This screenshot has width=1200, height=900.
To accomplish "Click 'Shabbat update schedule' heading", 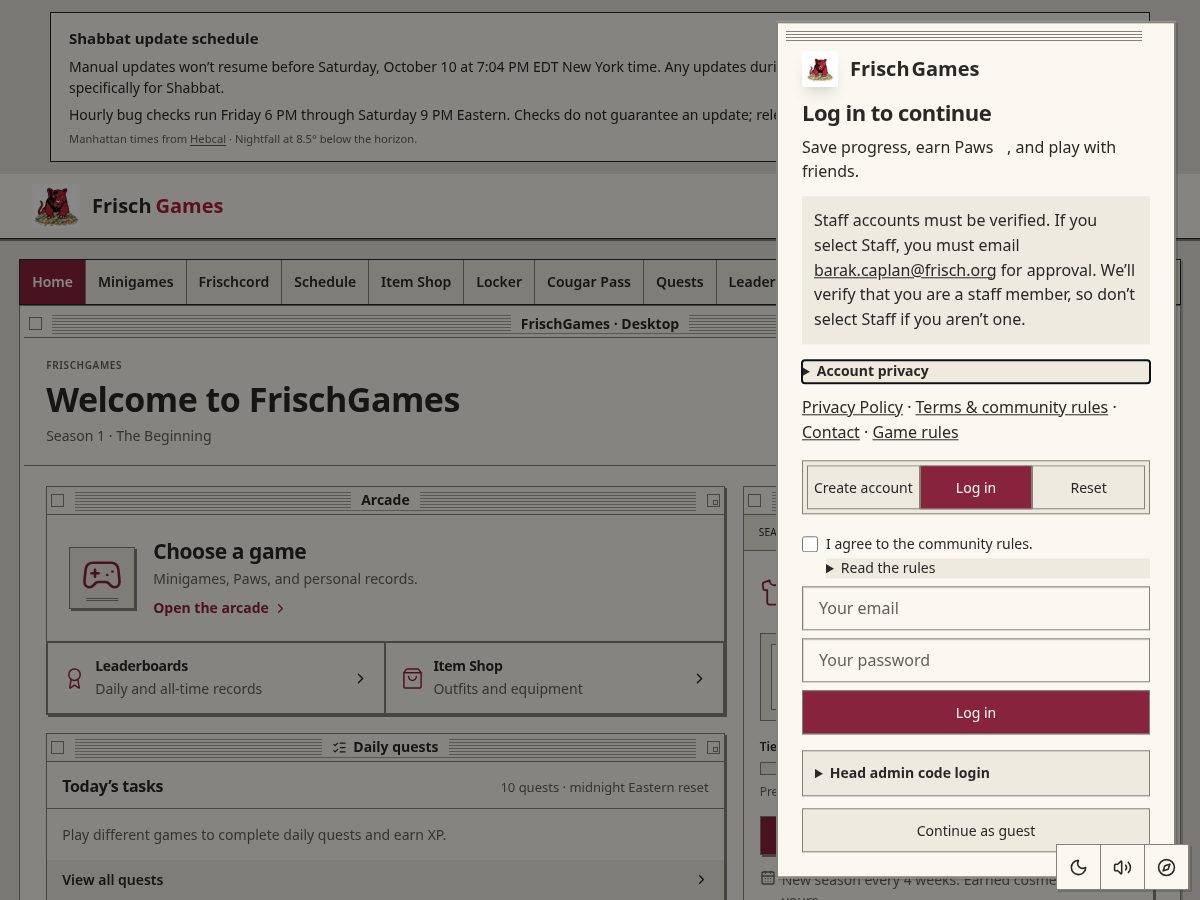I will 164,39.
